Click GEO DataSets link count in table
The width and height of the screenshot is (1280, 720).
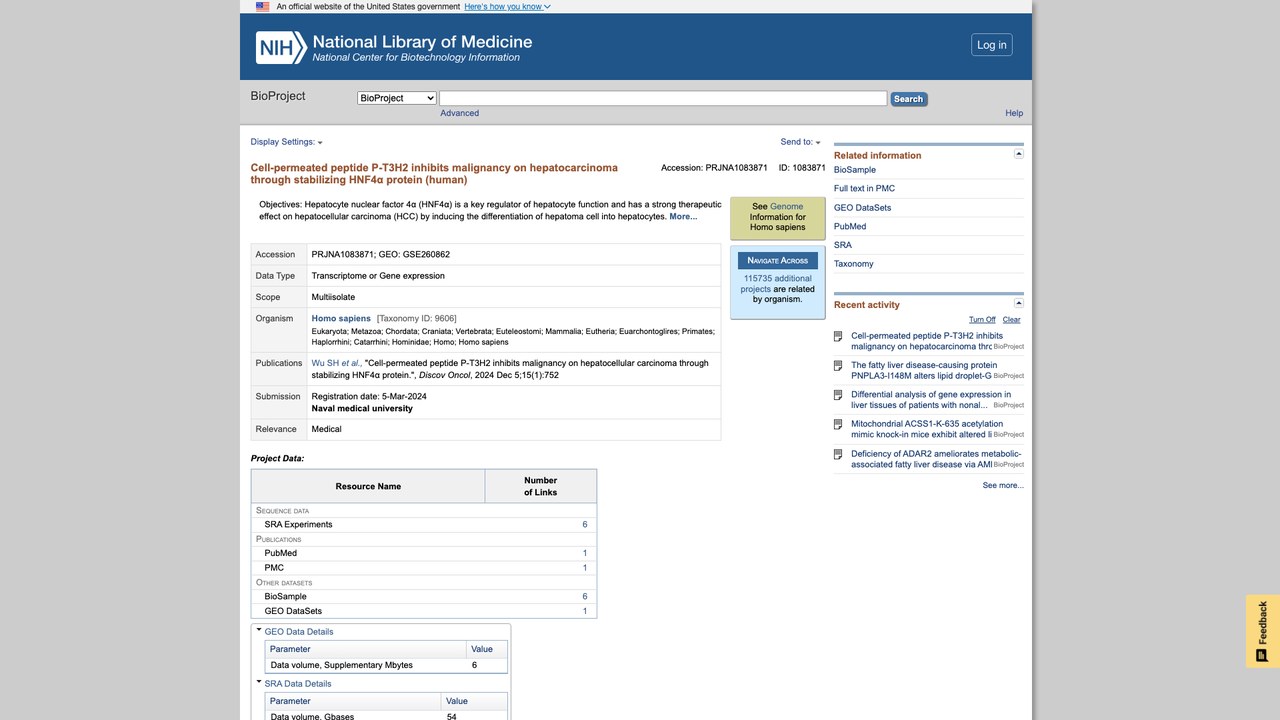[585, 611]
